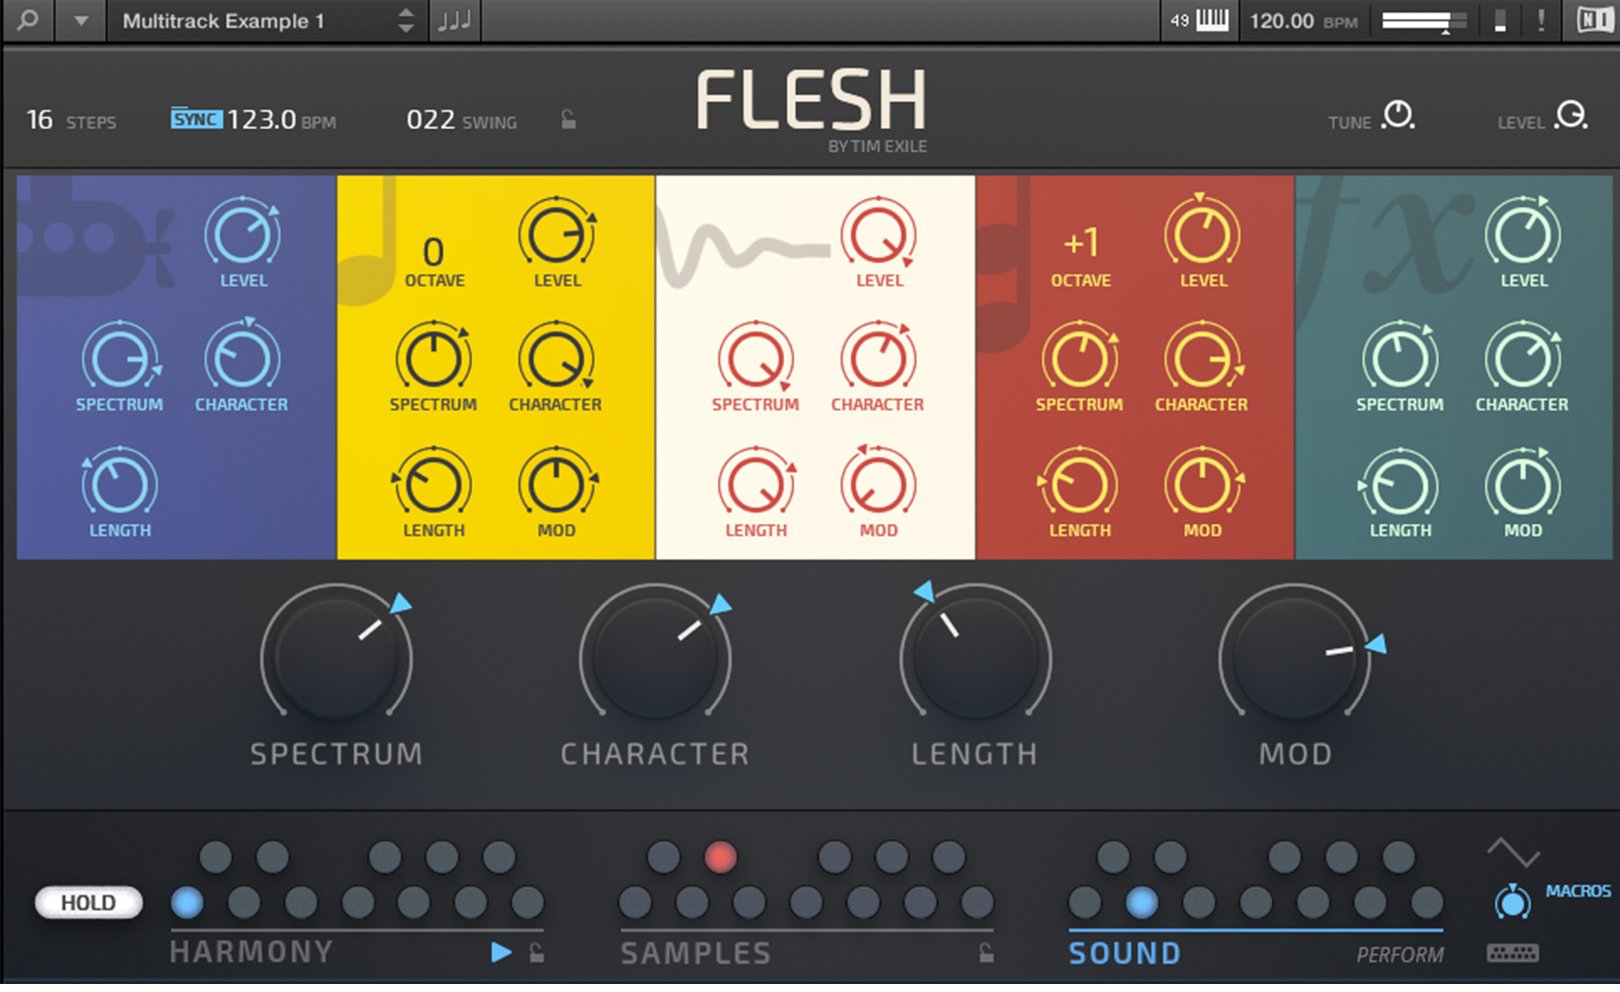Select the OCTAVE 0 value in yellow panel
This screenshot has height=992, width=1620.
pyautogui.click(x=434, y=250)
